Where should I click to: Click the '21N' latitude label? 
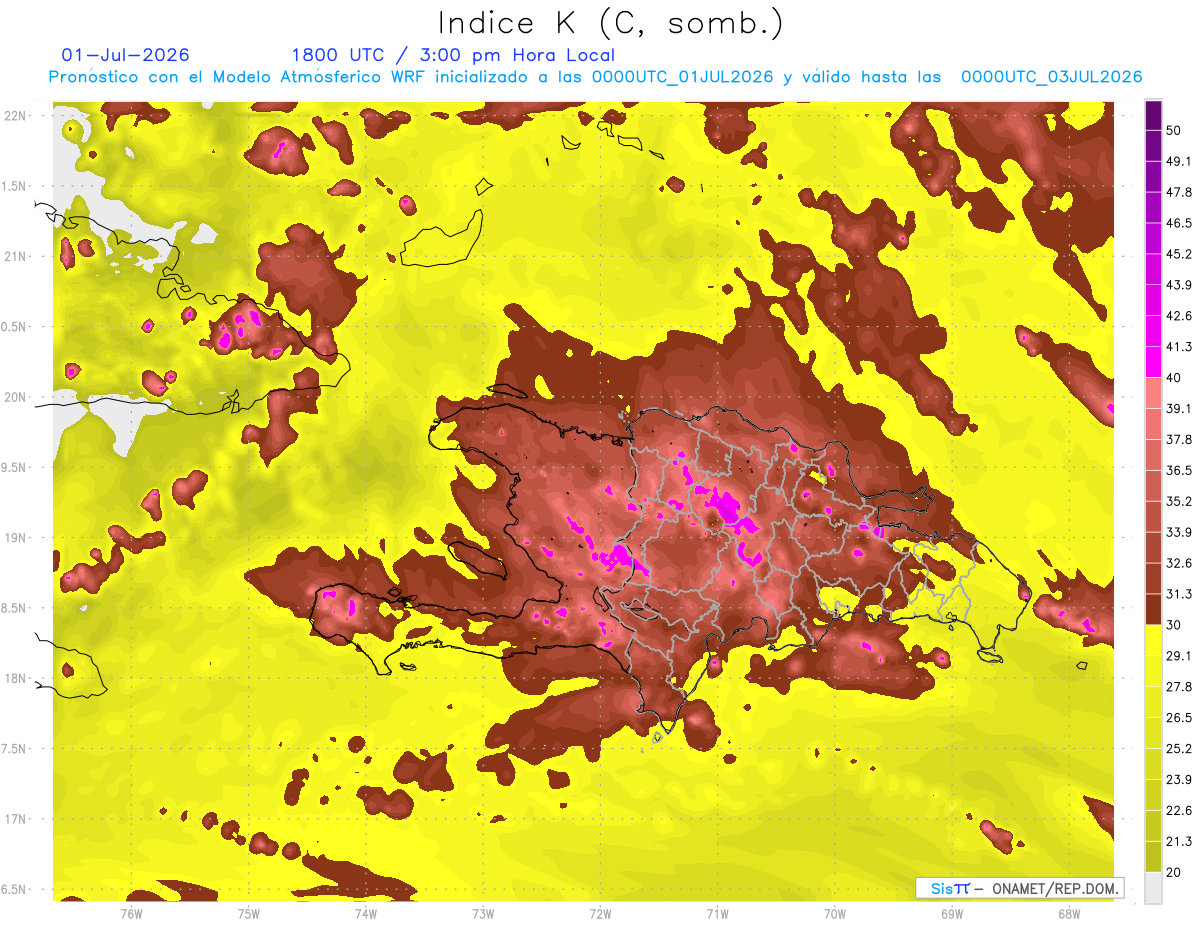click(x=17, y=256)
